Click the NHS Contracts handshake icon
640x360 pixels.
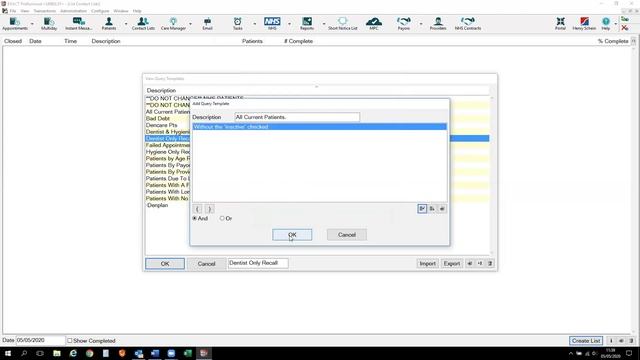(x=468, y=24)
